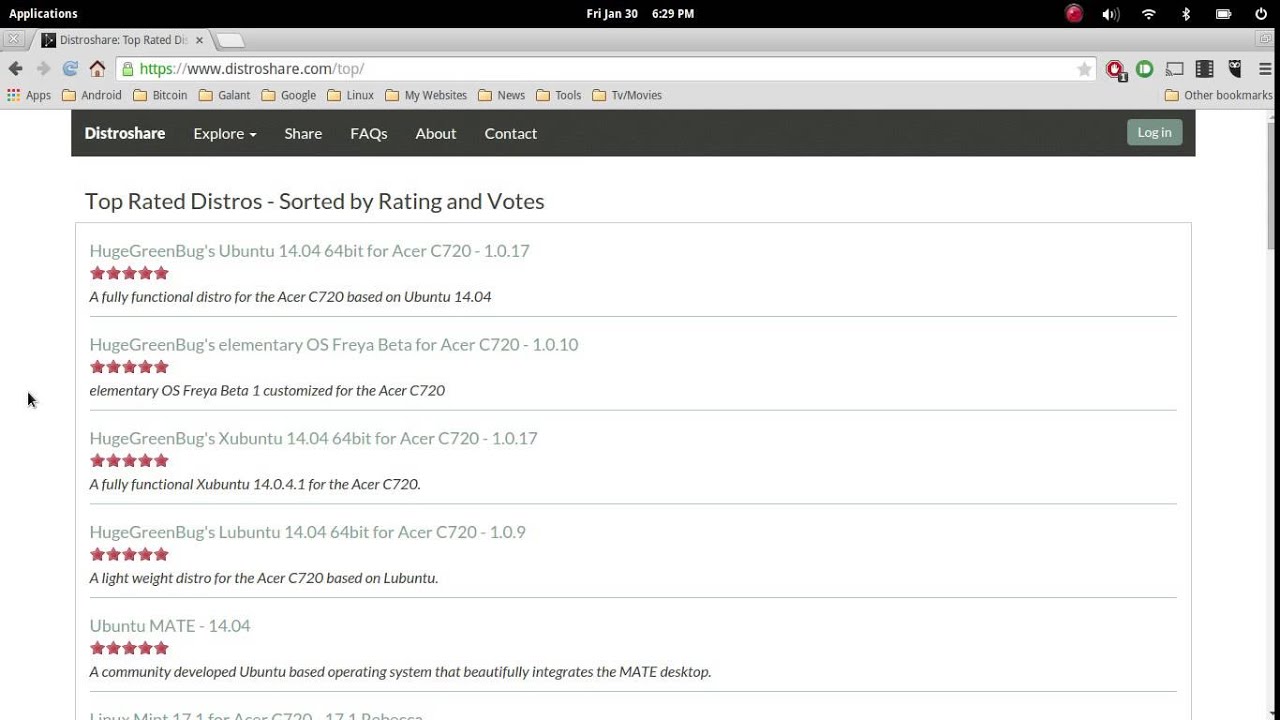The image size is (1280, 720).
Task: Click the star rating under the Xubuntu 14.04 entry
Action: [129, 461]
